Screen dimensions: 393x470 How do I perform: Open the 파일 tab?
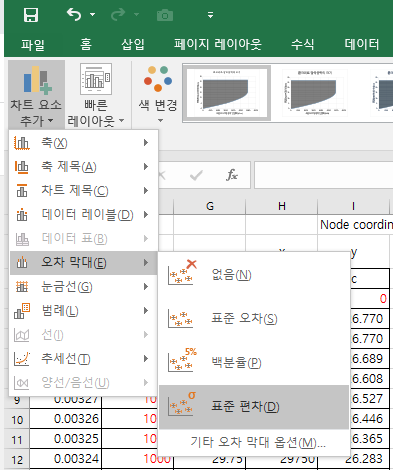click(33, 44)
